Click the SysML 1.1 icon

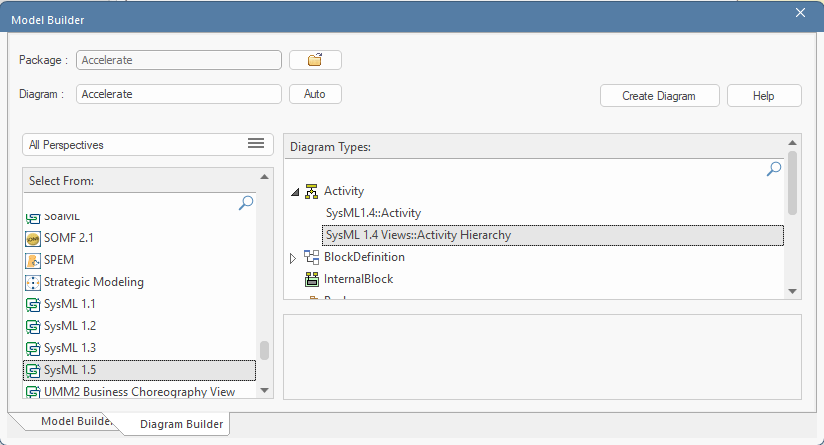33,304
